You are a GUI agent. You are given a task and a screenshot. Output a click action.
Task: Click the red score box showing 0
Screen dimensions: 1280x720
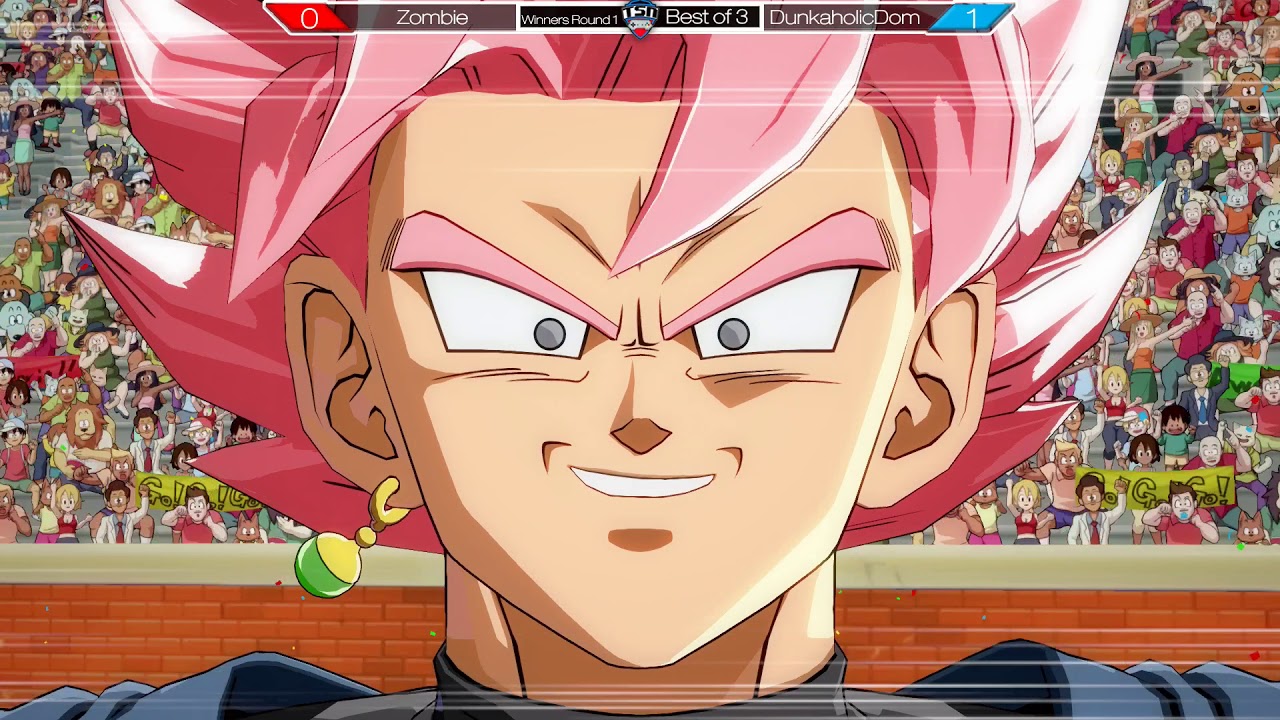[x=309, y=18]
